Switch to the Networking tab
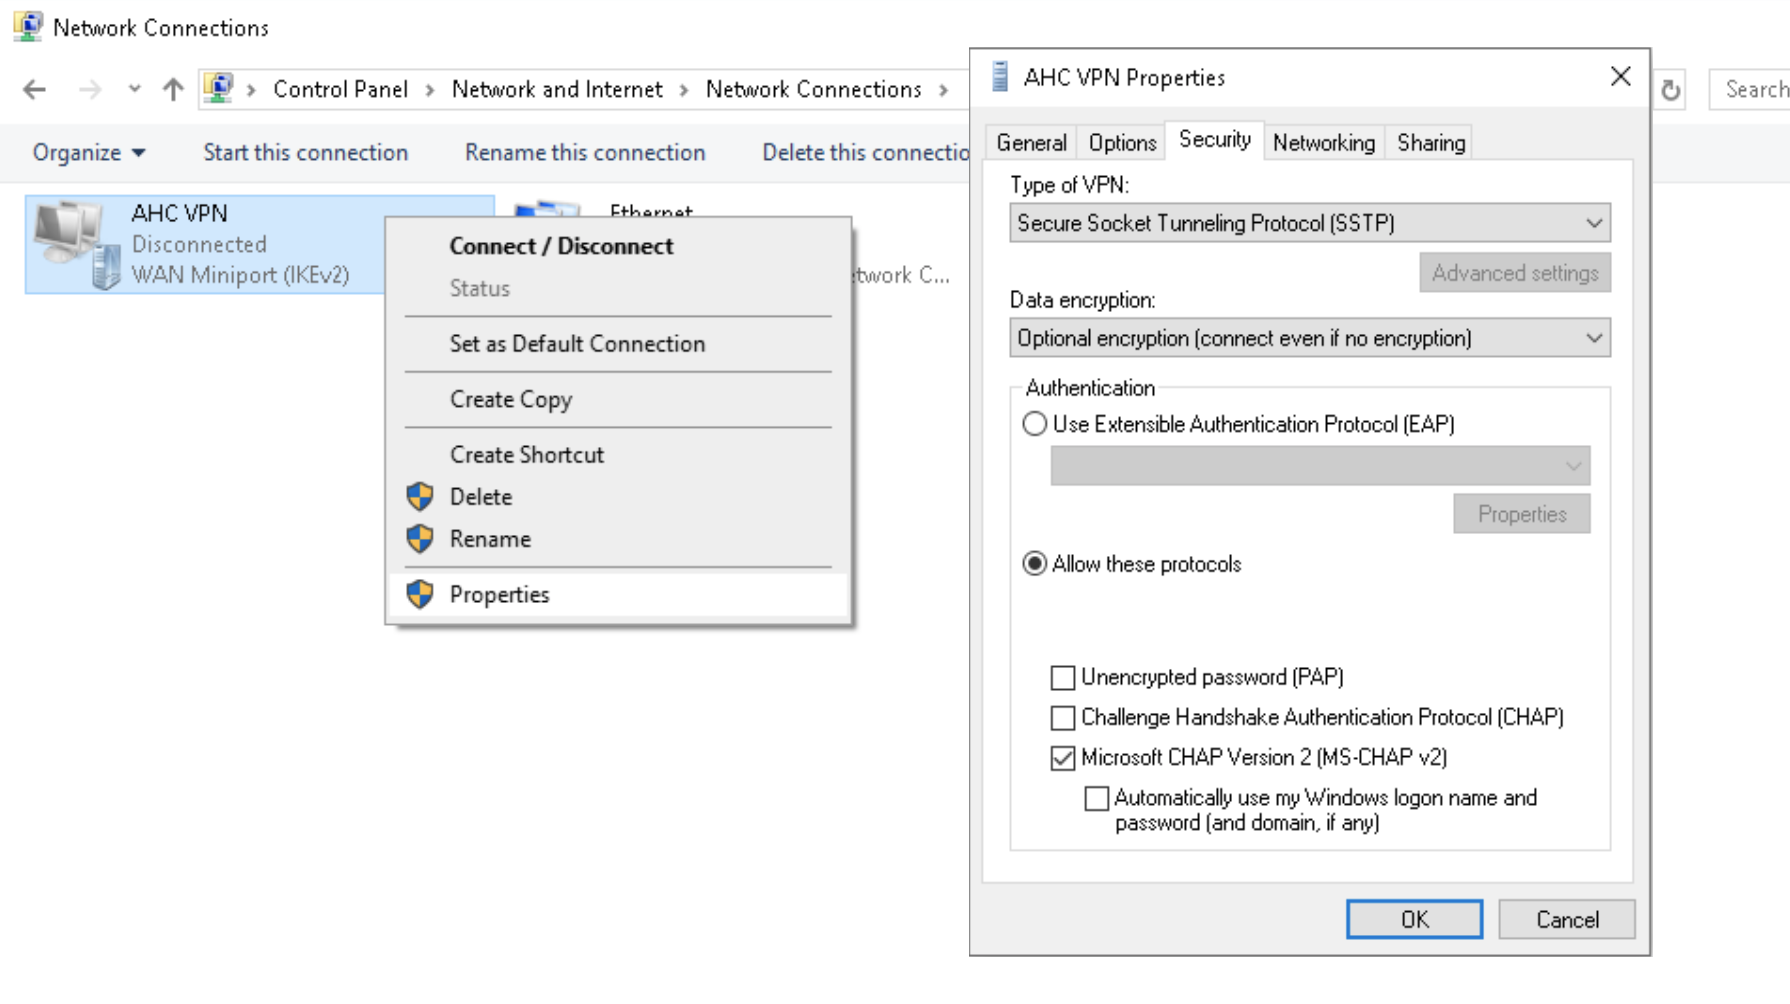1790x1004 pixels. coord(1323,143)
